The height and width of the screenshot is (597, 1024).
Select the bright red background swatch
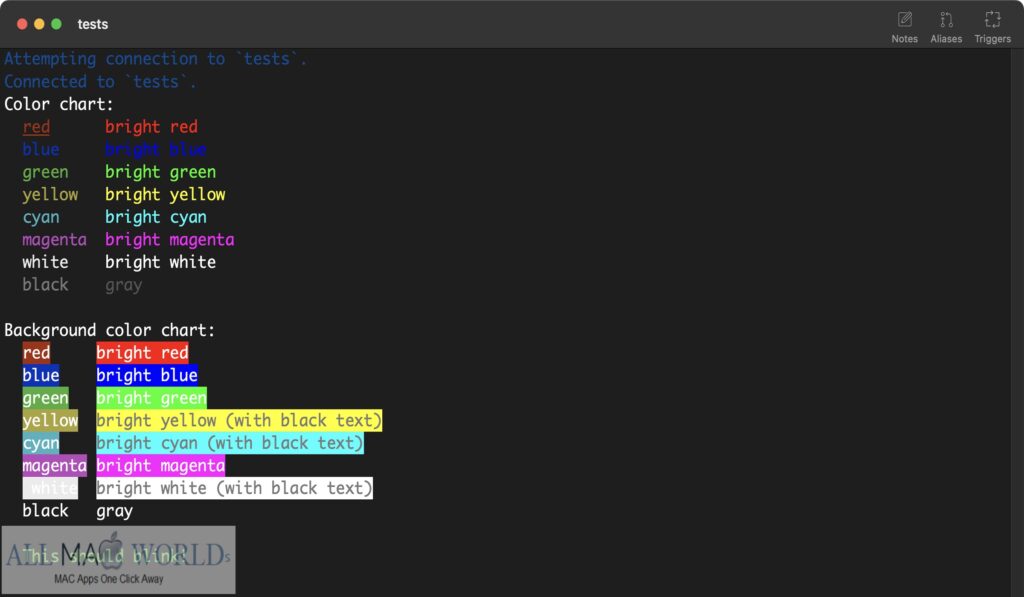[x=142, y=352]
